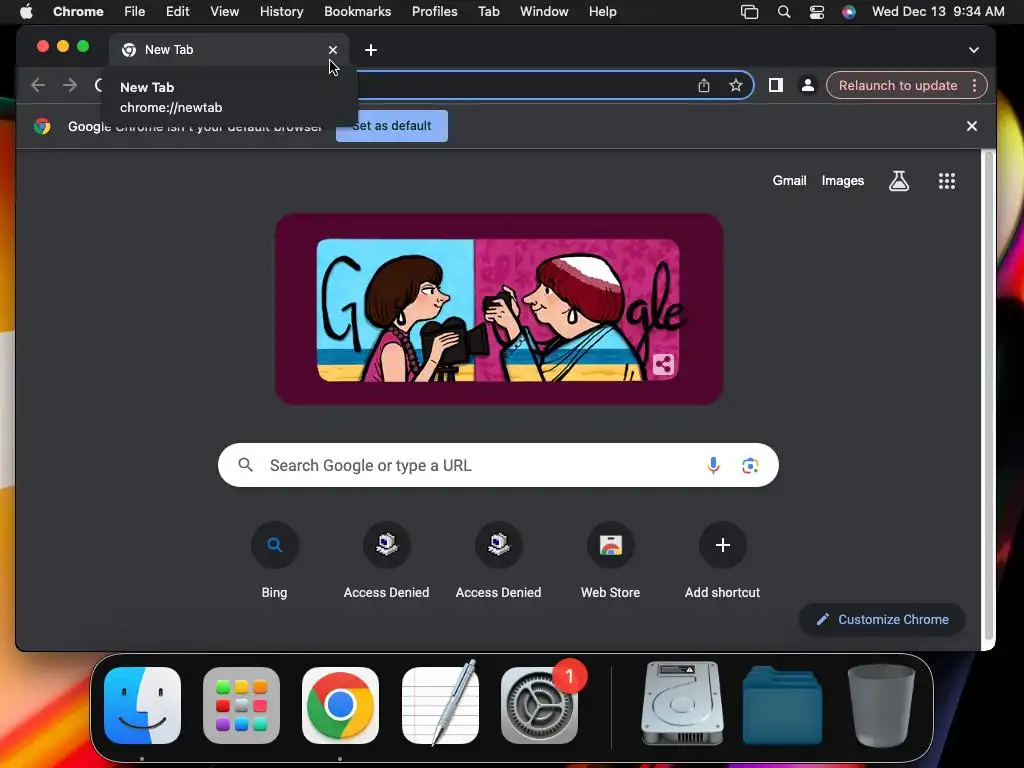This screenshot has height=768, width=1024.
Task: Open the History menu
Action: pyautogui.click(x=281, y=11)
